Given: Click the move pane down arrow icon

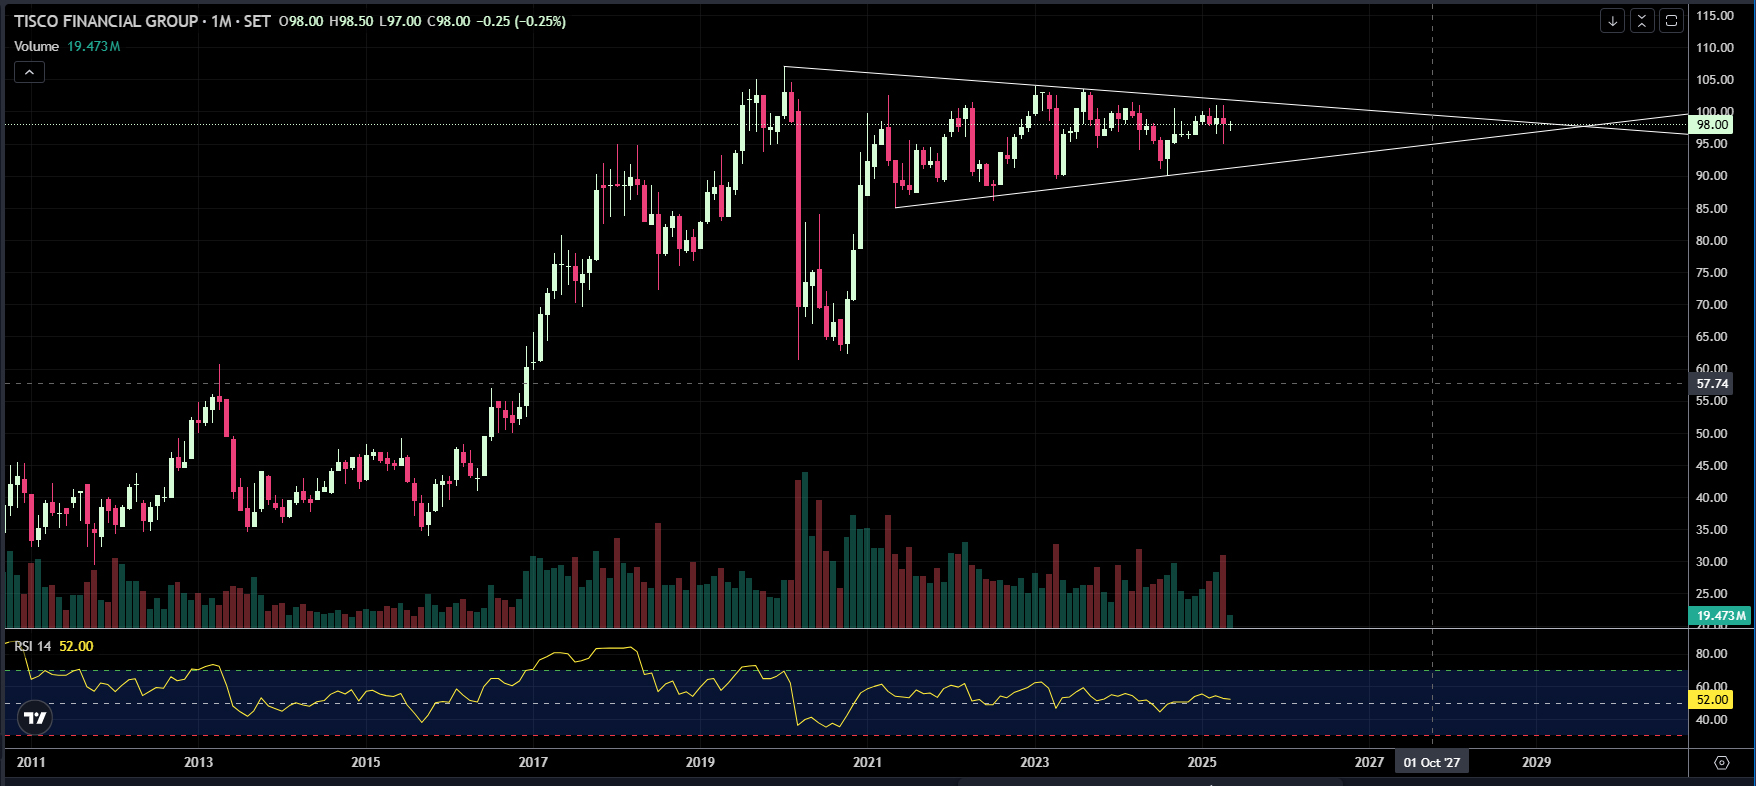Looking at the screenshot, I should point(1612,20).
